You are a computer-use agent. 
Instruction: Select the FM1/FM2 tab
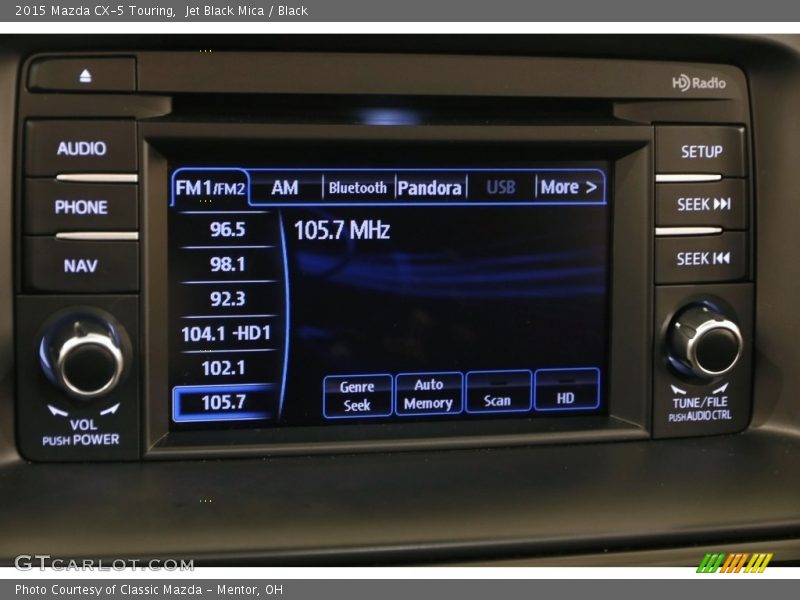point(210,188)
